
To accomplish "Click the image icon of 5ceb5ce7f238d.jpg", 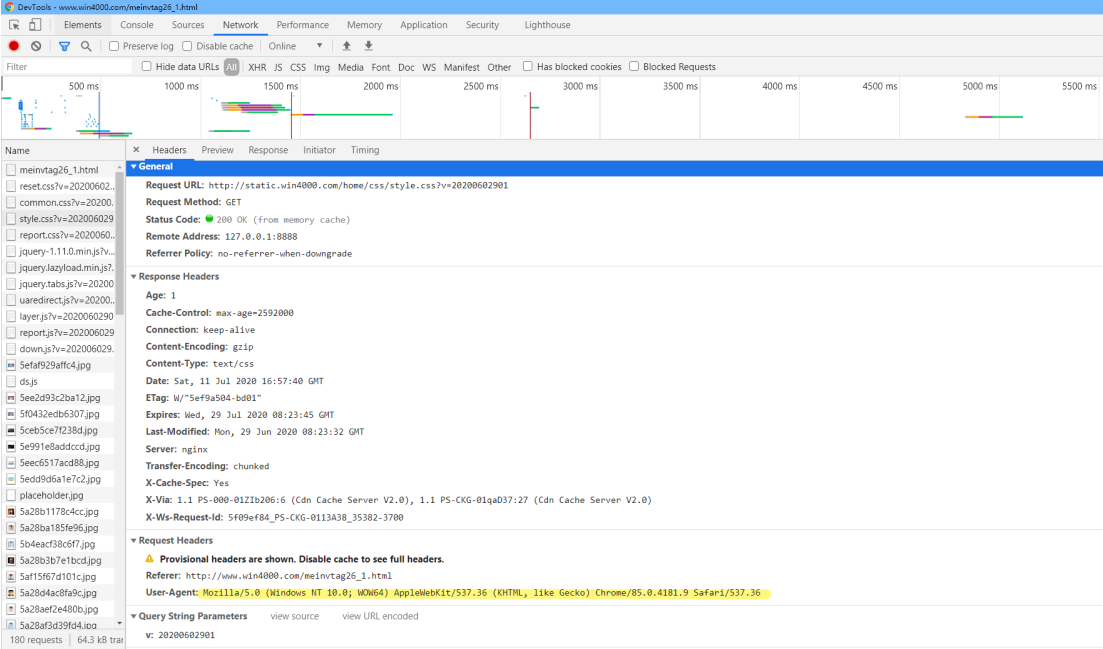I will [x=11, y=430].
